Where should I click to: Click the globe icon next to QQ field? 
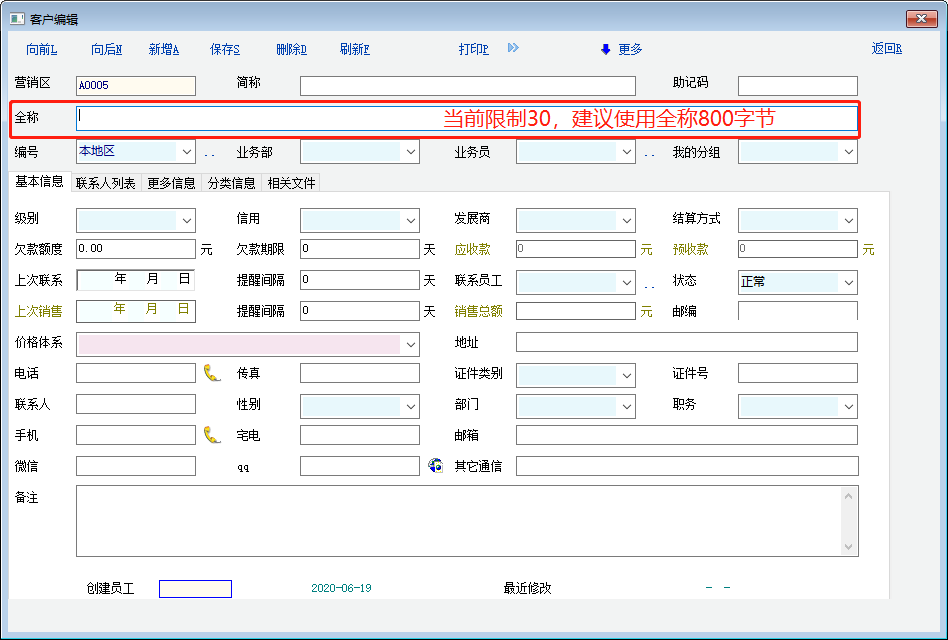[x=435, y=465]
